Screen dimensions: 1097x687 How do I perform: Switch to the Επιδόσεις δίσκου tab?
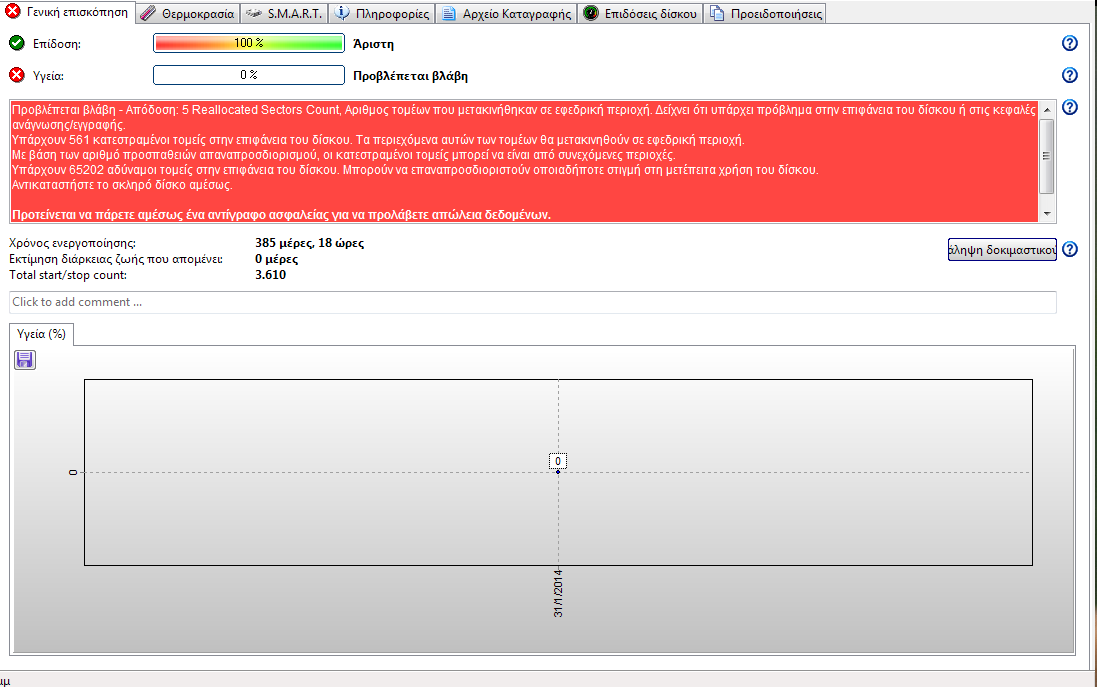click(x=640, y=13)
